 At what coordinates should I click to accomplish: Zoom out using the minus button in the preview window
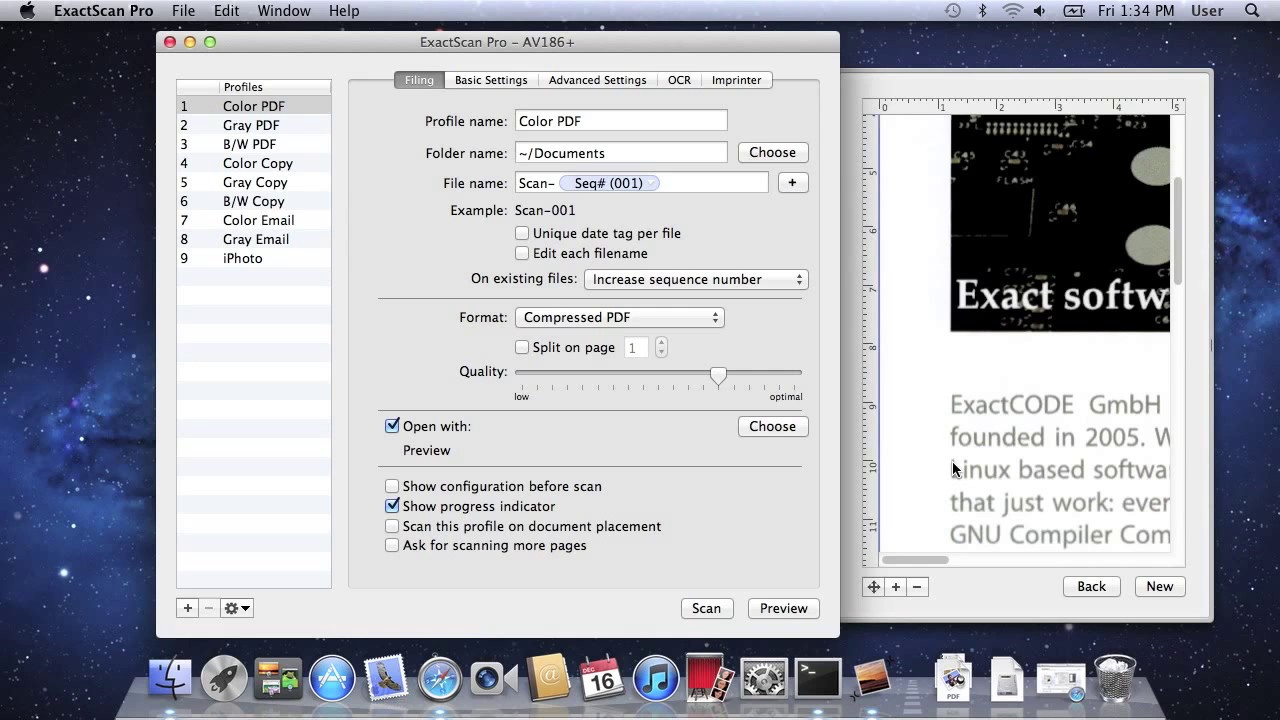pyautogui.click(x=917, y=587)
